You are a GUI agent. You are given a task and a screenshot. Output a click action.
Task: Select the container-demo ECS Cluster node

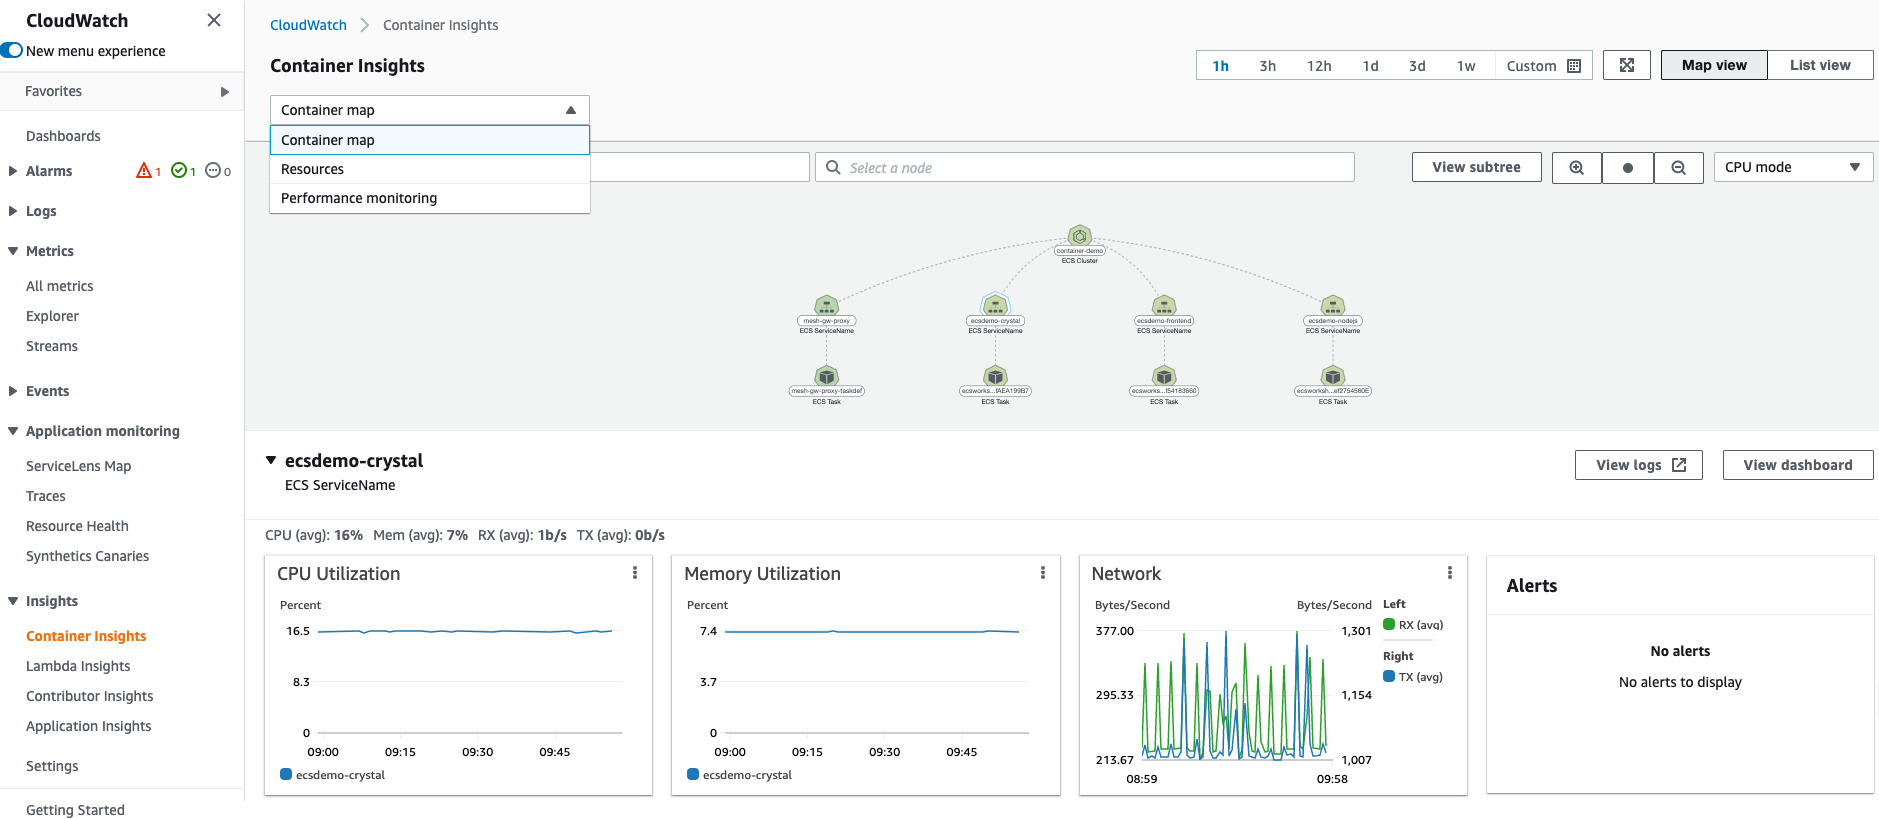(1079, 236)
